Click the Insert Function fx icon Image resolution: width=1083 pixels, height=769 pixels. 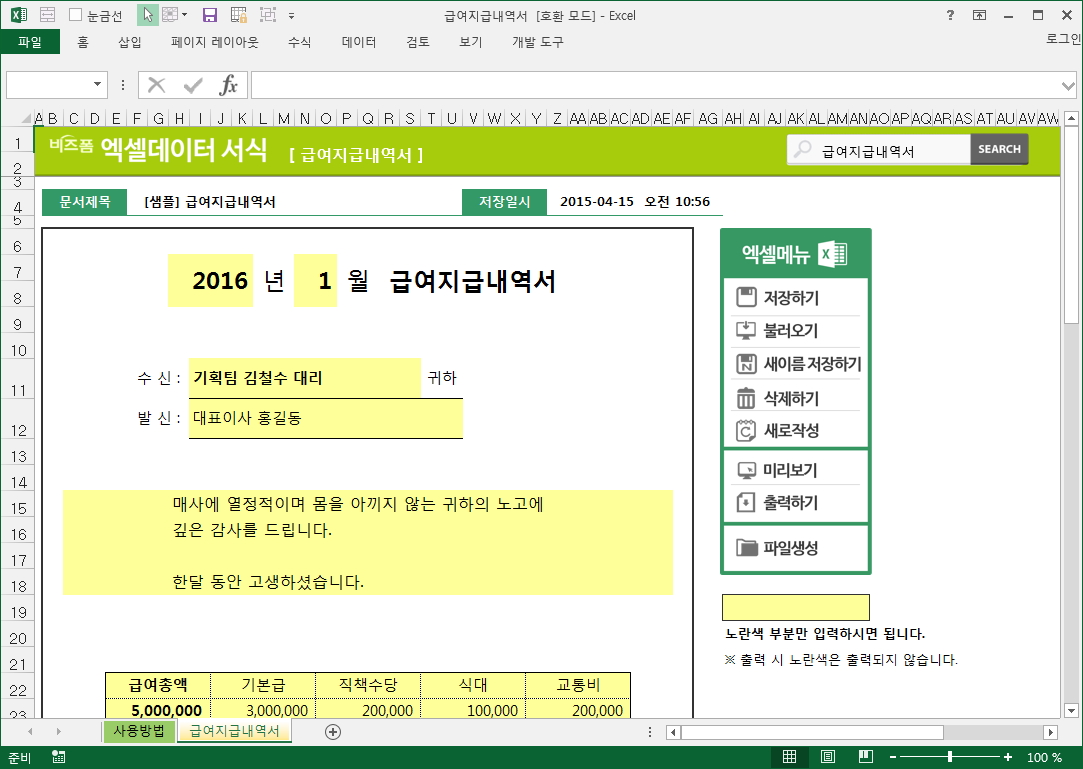(229, 85)
